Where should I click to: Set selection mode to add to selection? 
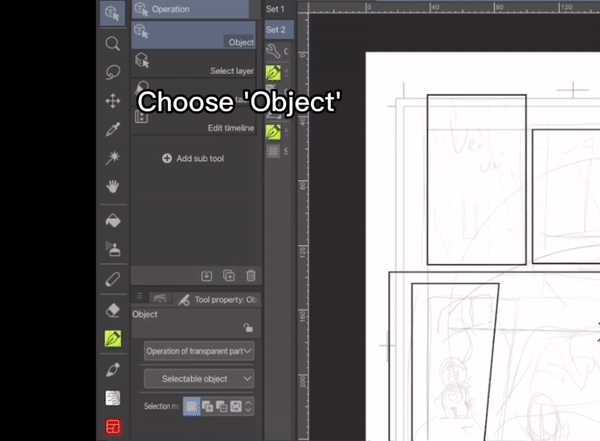pos(208,406)
